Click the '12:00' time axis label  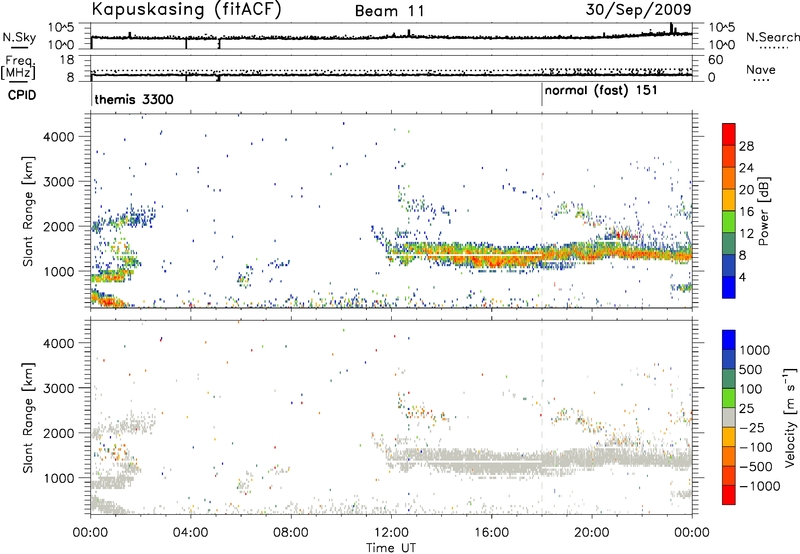(x=391, y=533)
